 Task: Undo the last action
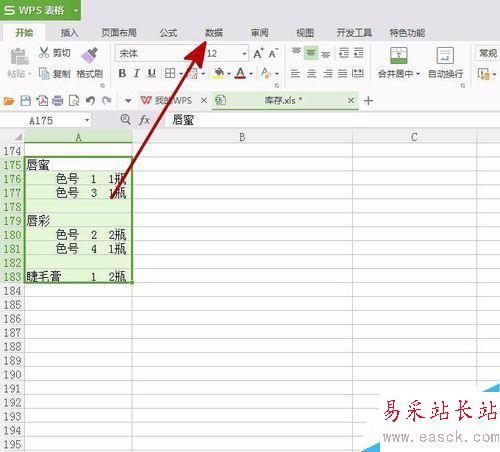(90, 100)
